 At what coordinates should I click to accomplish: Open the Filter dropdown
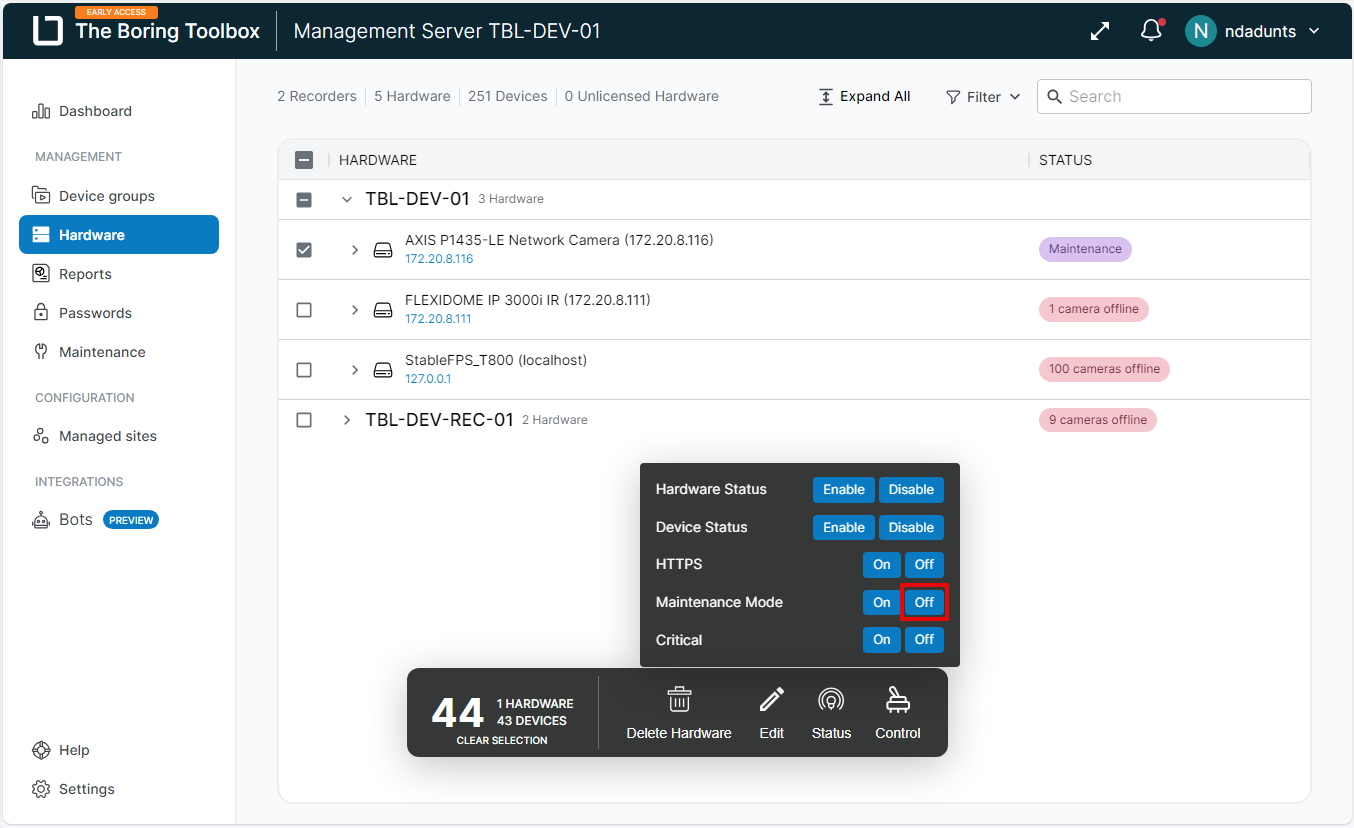point(983,97)
